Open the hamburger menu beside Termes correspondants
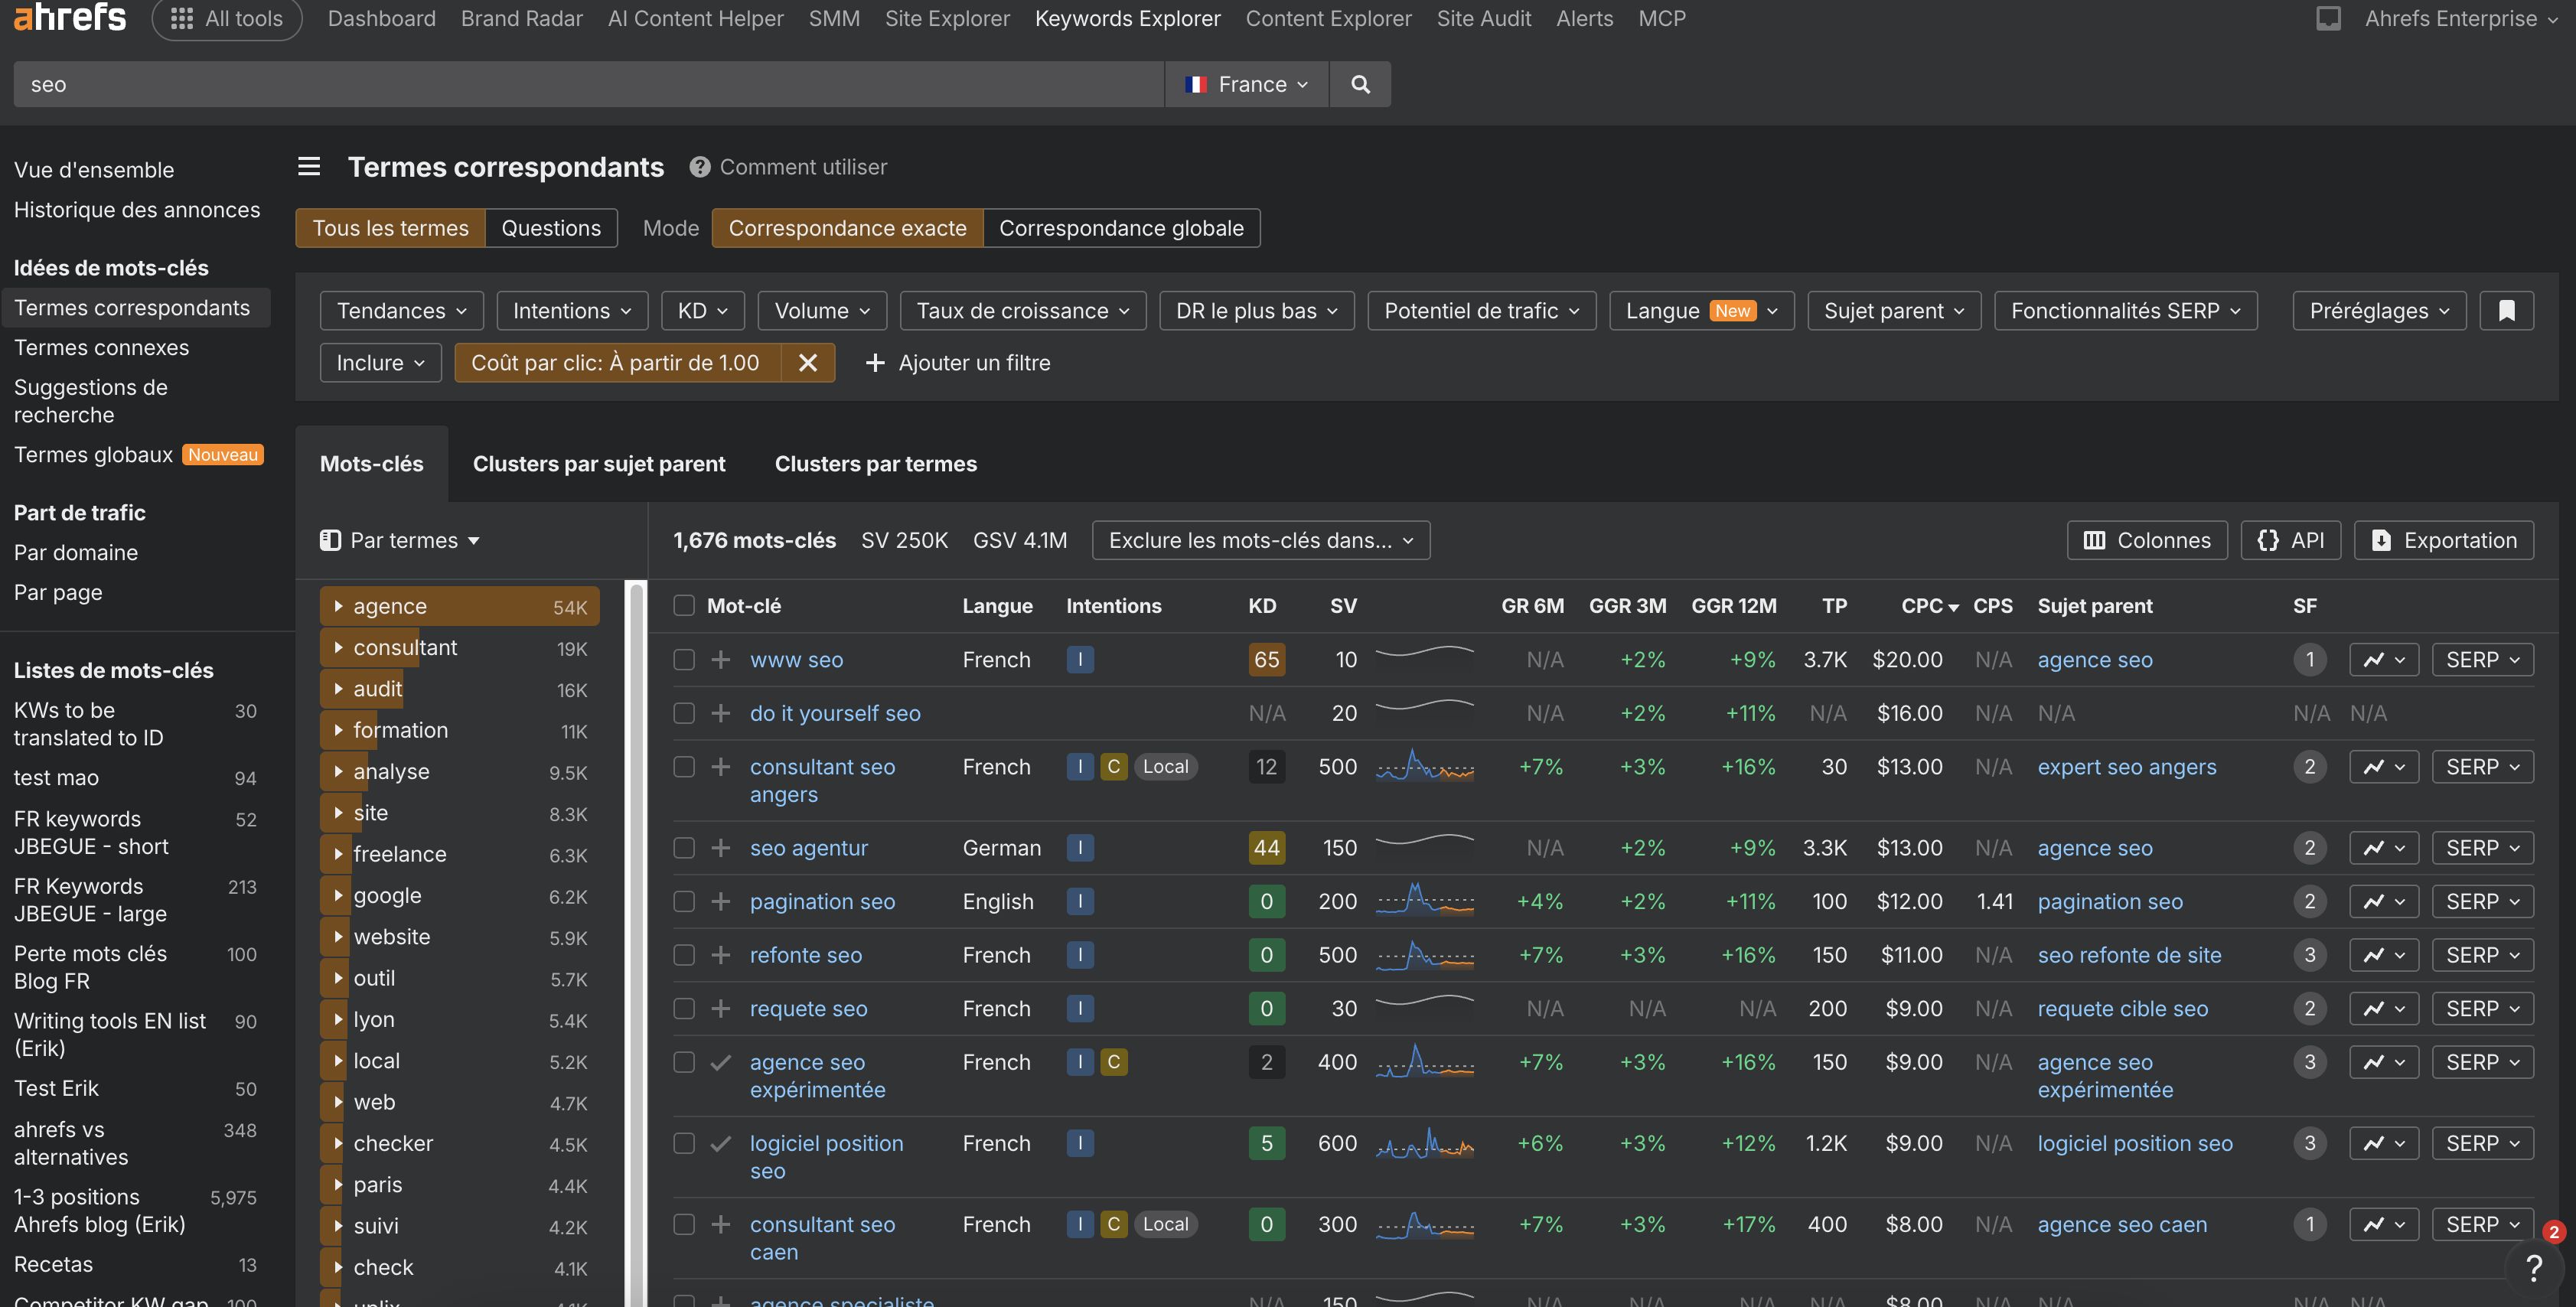This screenshot has height=1307, width=2576. point(309,166)
